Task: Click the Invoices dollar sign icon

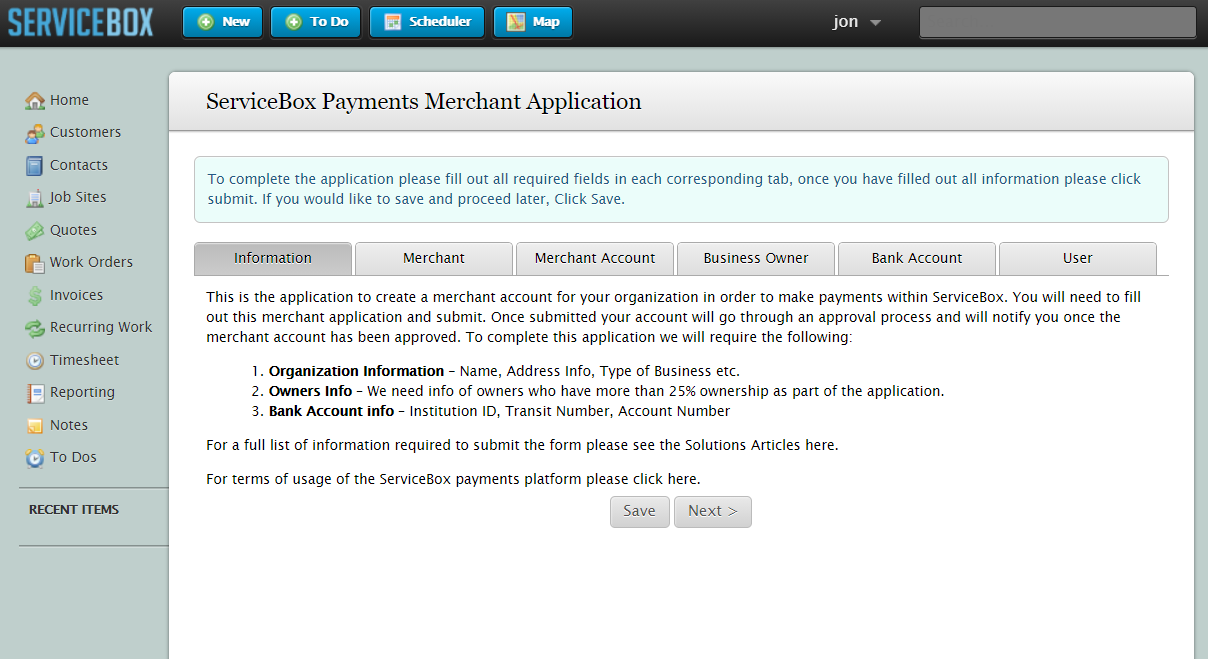Action: click(35, 296)
